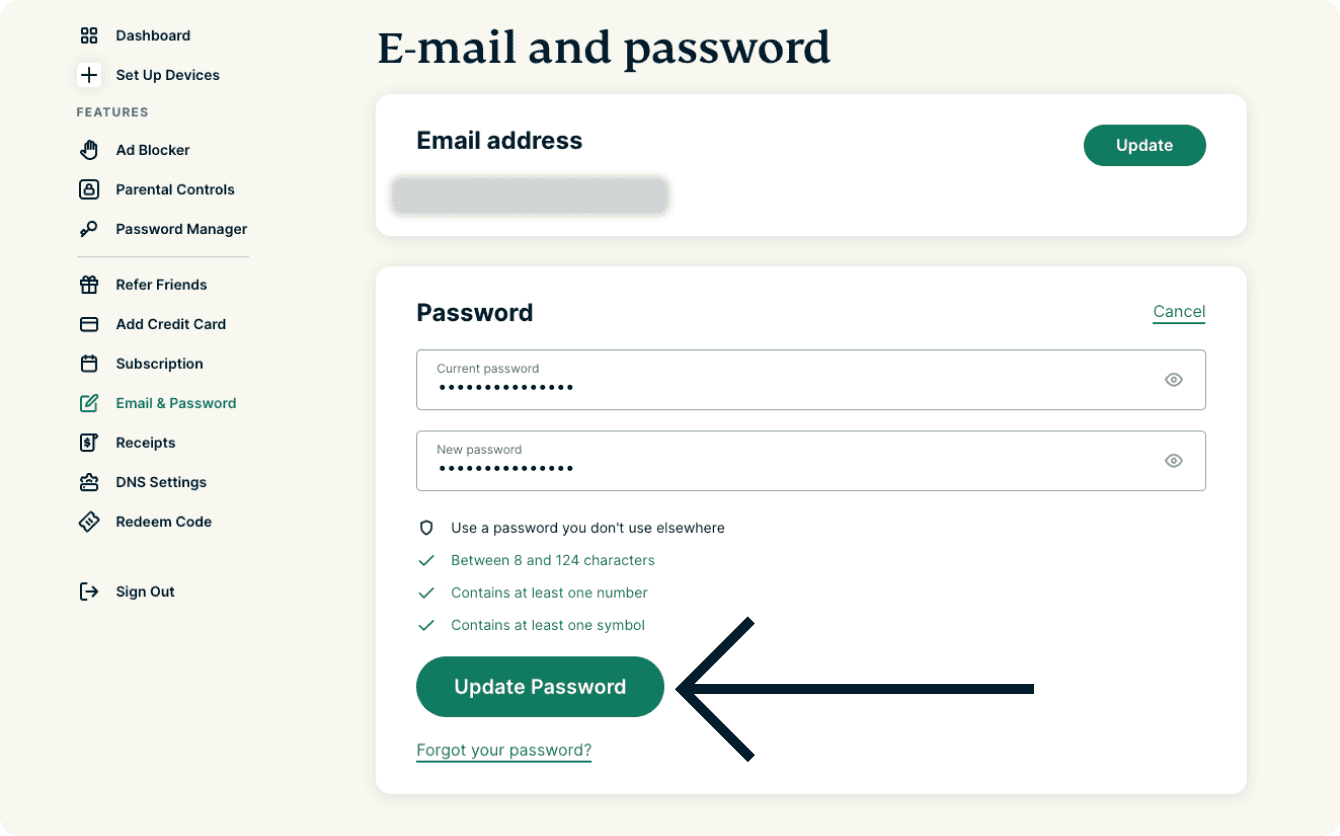The width and height of the screenshot is (1340, 836).
Task: Click the Dashboard grid icon
Action: coord(89,36)
